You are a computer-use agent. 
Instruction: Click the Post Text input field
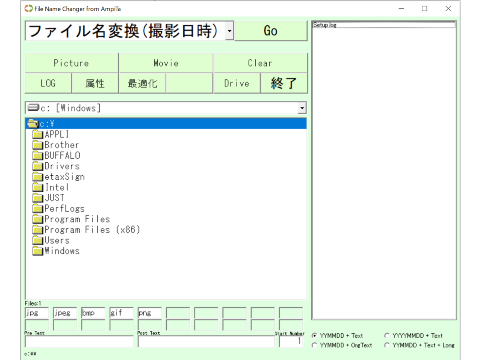point(206,341)
